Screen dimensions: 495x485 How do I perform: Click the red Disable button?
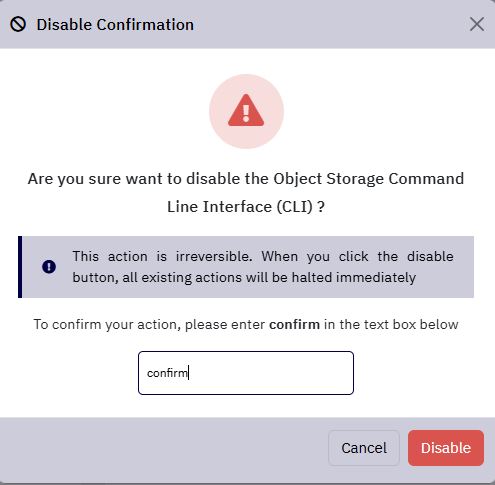446,448
